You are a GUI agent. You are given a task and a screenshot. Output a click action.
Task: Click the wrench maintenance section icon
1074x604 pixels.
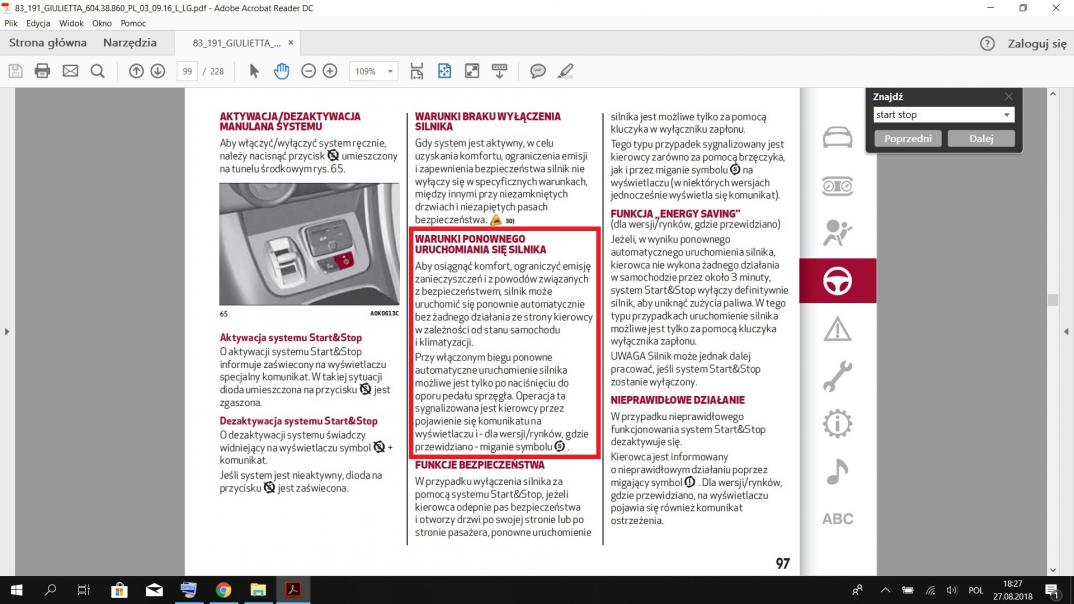[x=837, y=376]
